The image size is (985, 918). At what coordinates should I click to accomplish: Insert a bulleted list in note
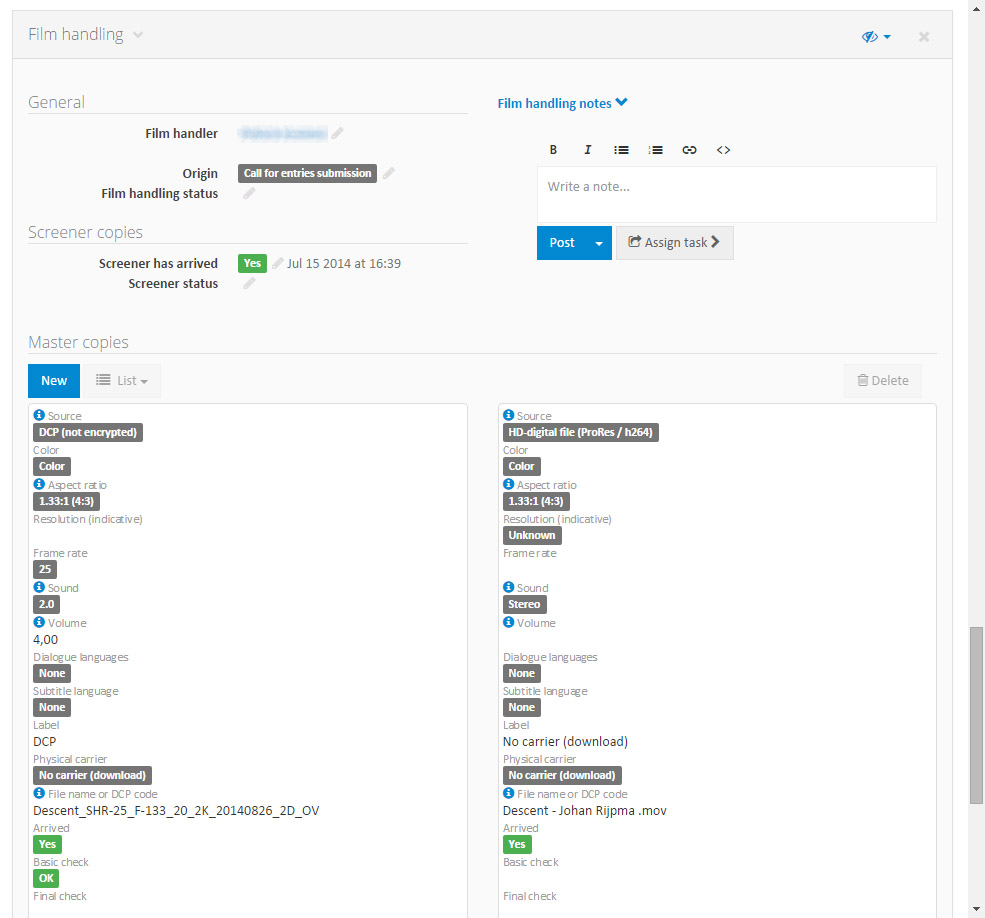click(621, 150)
